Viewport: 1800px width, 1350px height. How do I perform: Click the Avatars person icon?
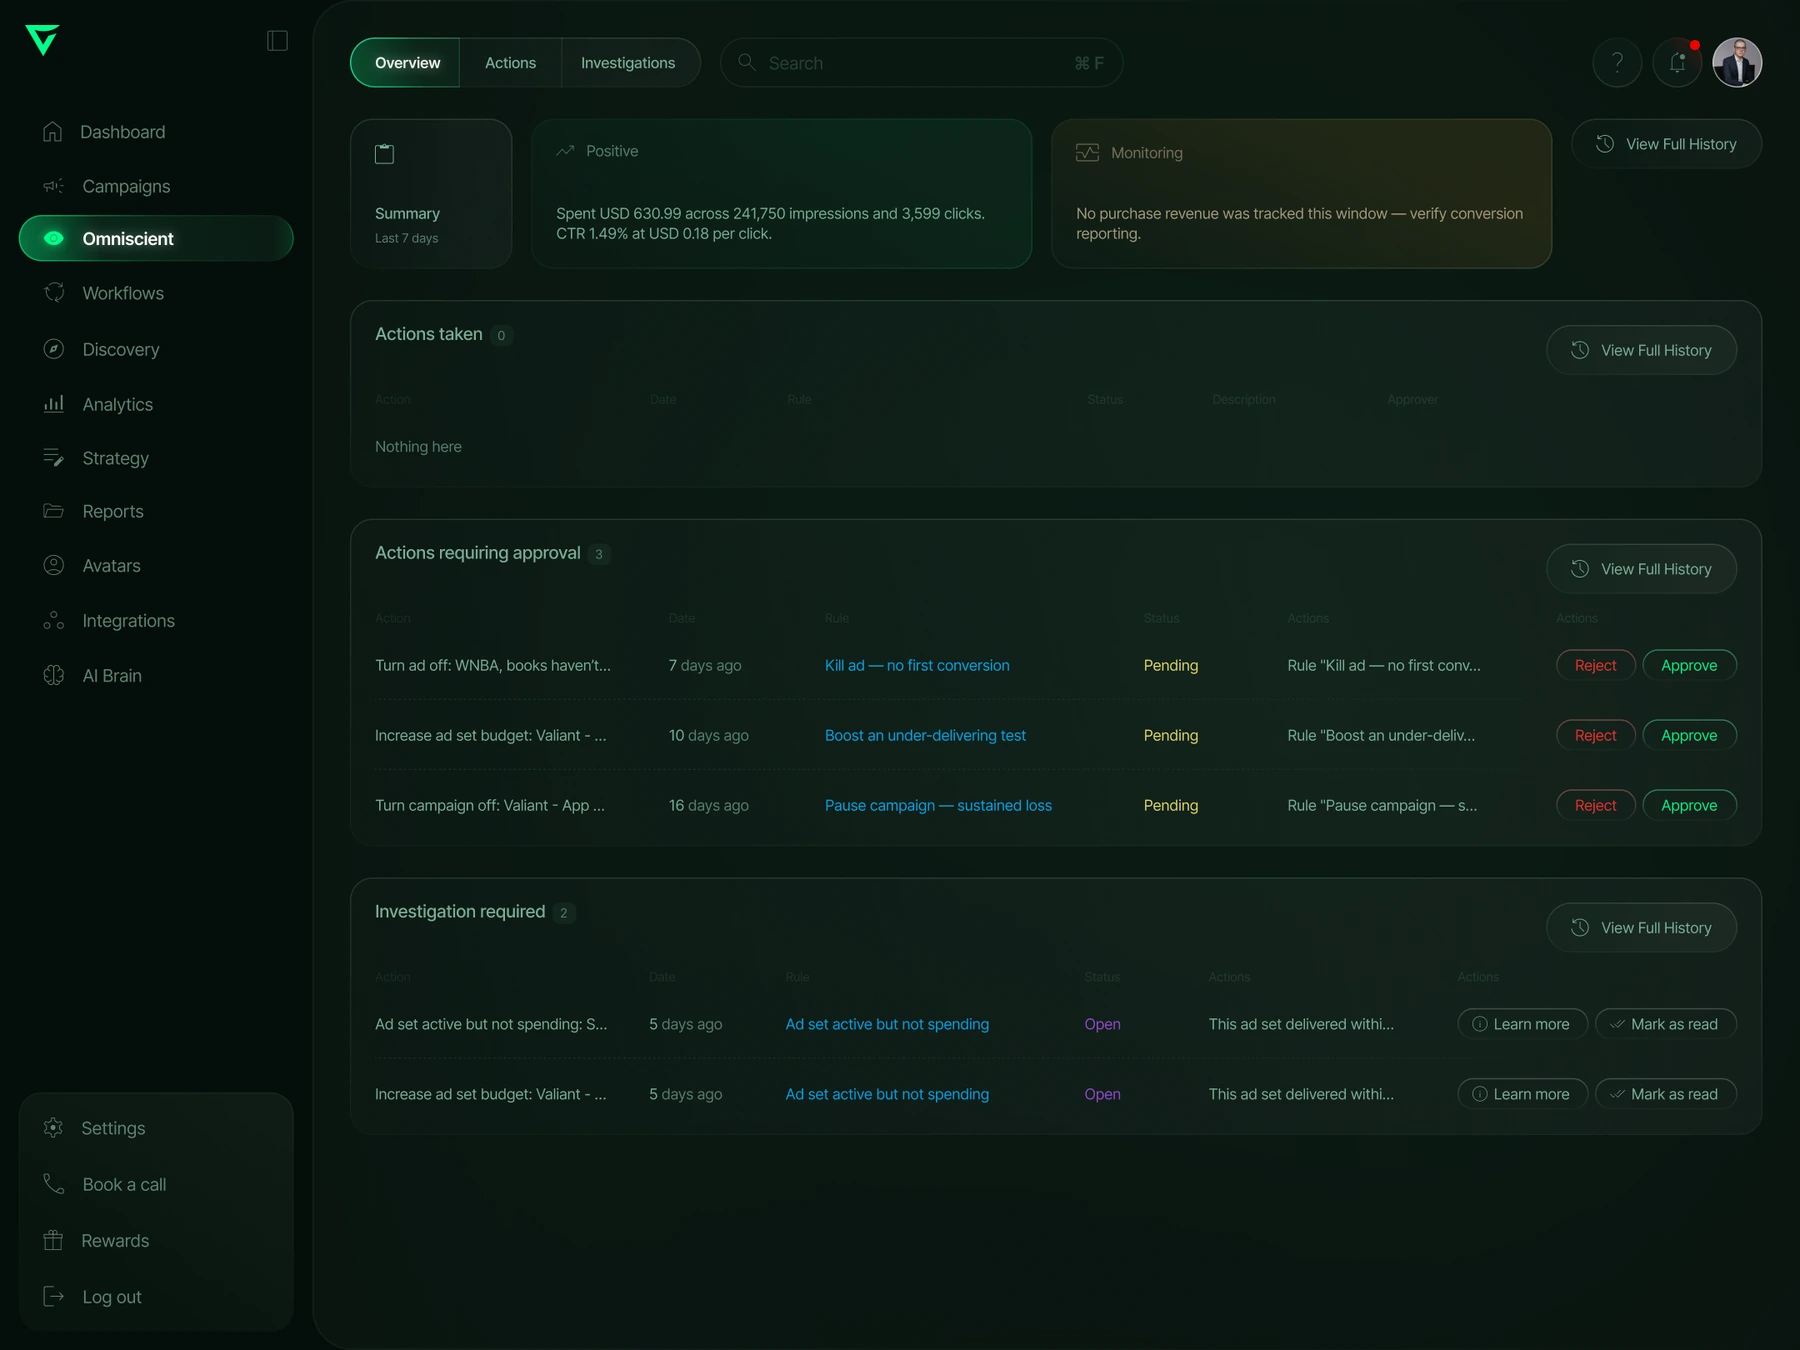(x=54, y=565)
